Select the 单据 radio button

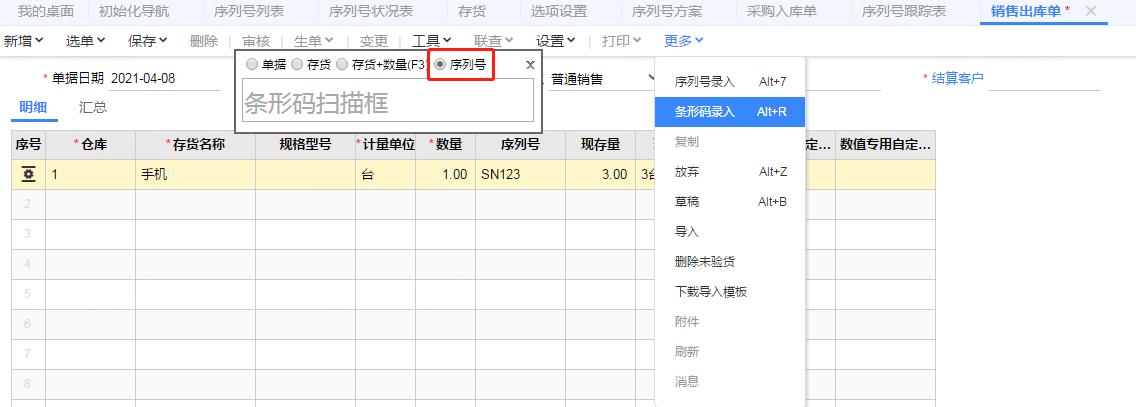[x=251, y=65]
